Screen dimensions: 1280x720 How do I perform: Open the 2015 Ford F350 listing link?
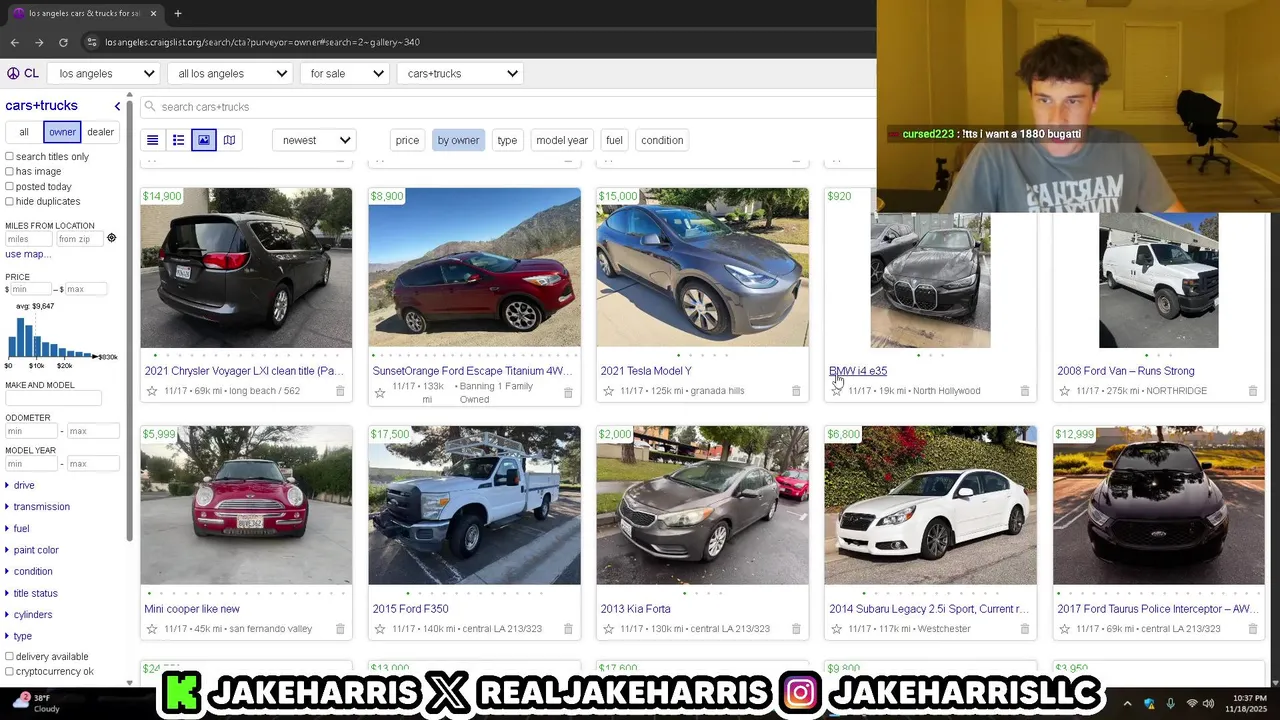(411, 609)
